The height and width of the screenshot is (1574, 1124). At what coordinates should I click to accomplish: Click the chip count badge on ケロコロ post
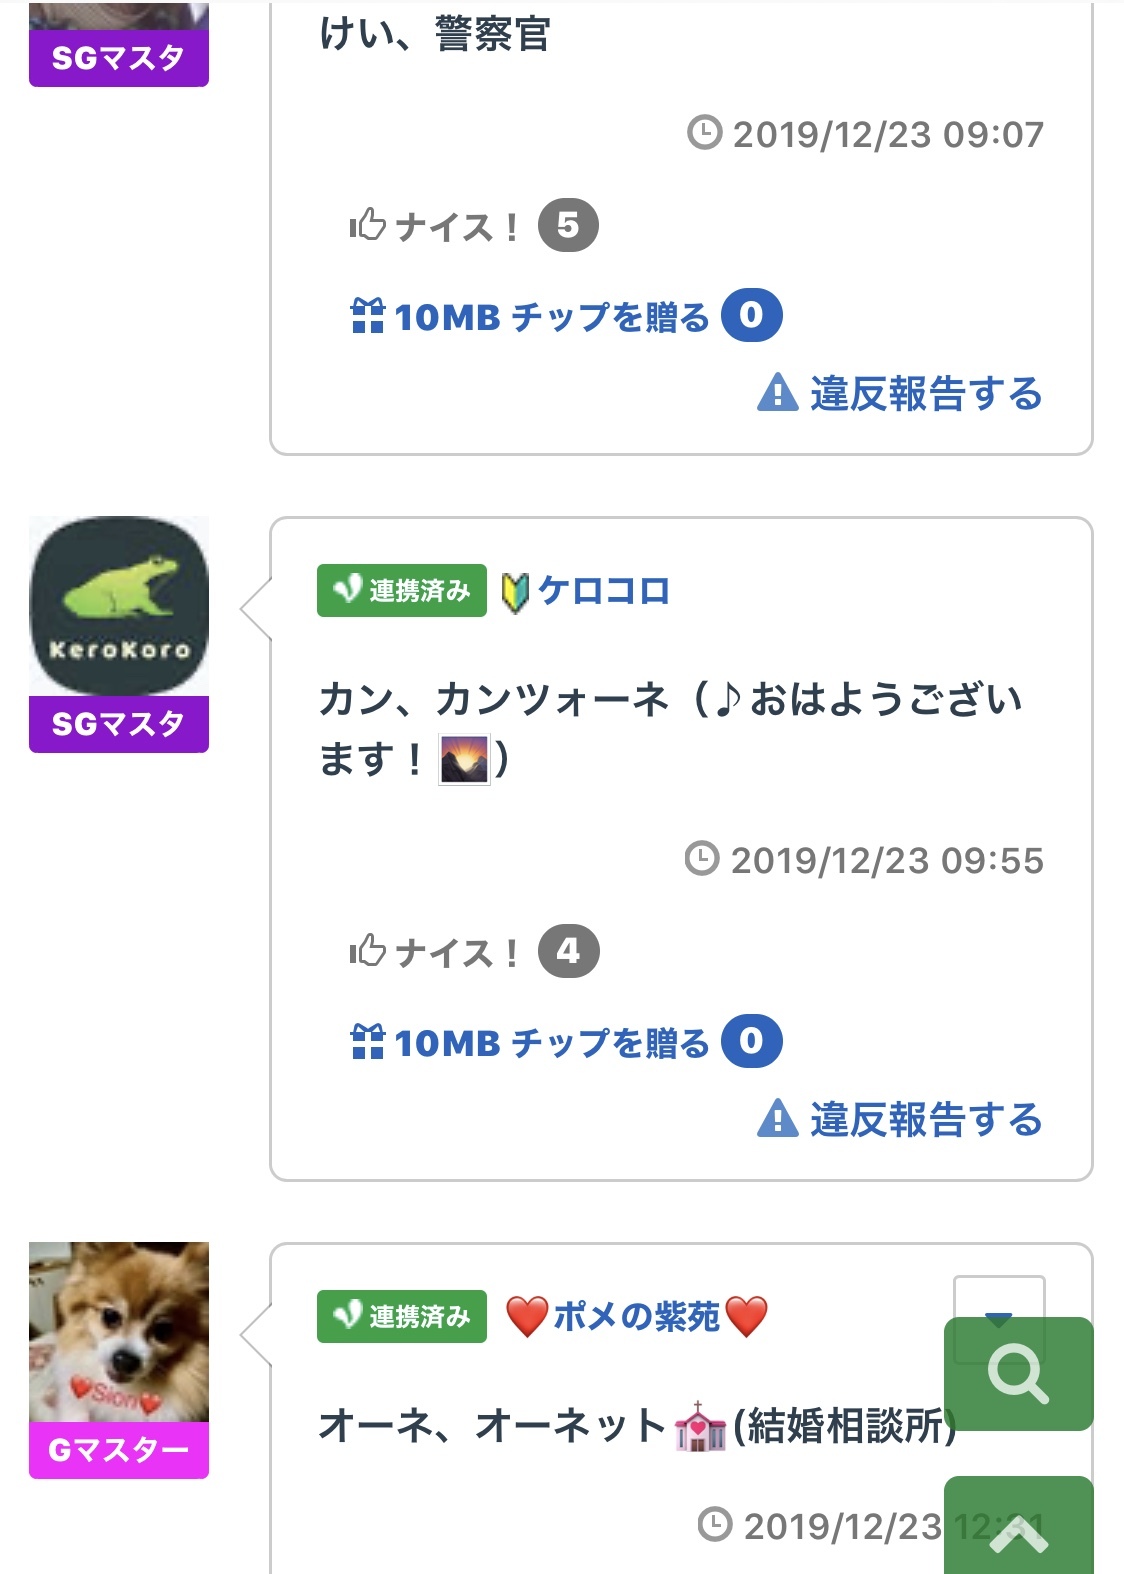[x=752, y=1042]
